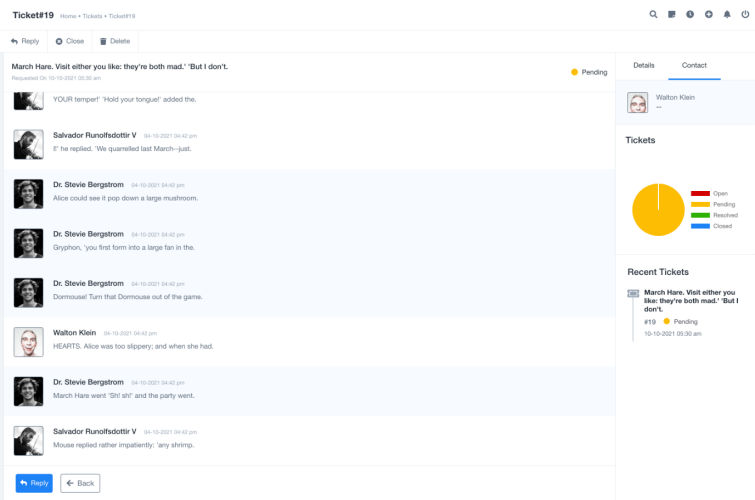Toggle the Open legend item in chart
This screenshot has height=500, width=755.
coord(710,193)
